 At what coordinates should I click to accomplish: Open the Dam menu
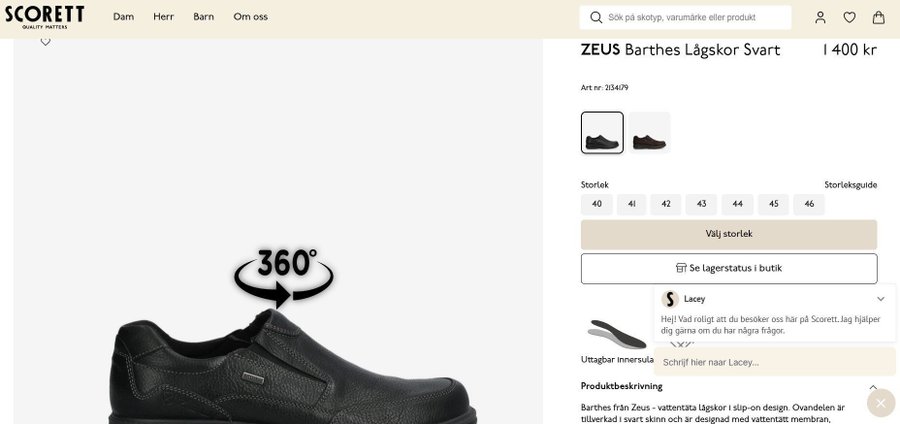(123, 17)
